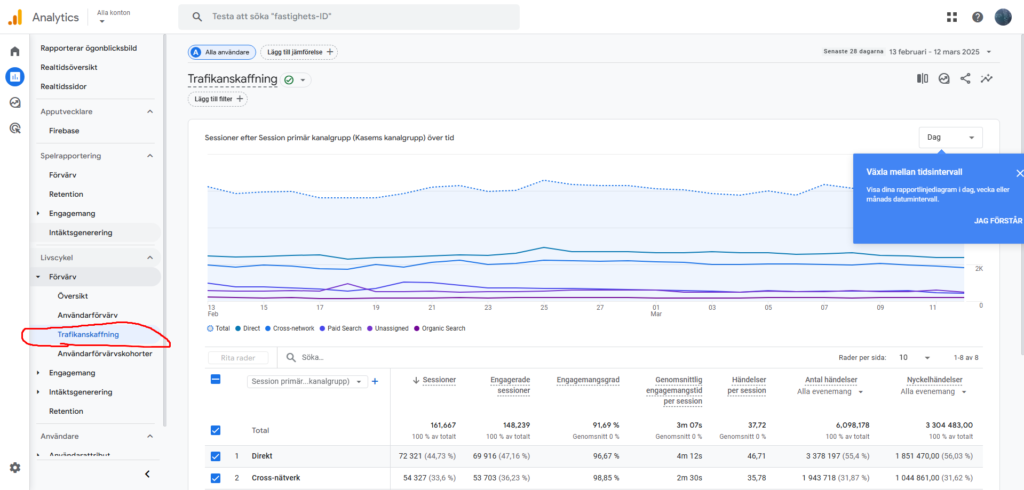
Task: Open Realtidsöversikt in sidebar
Action: tap(69, 67)
